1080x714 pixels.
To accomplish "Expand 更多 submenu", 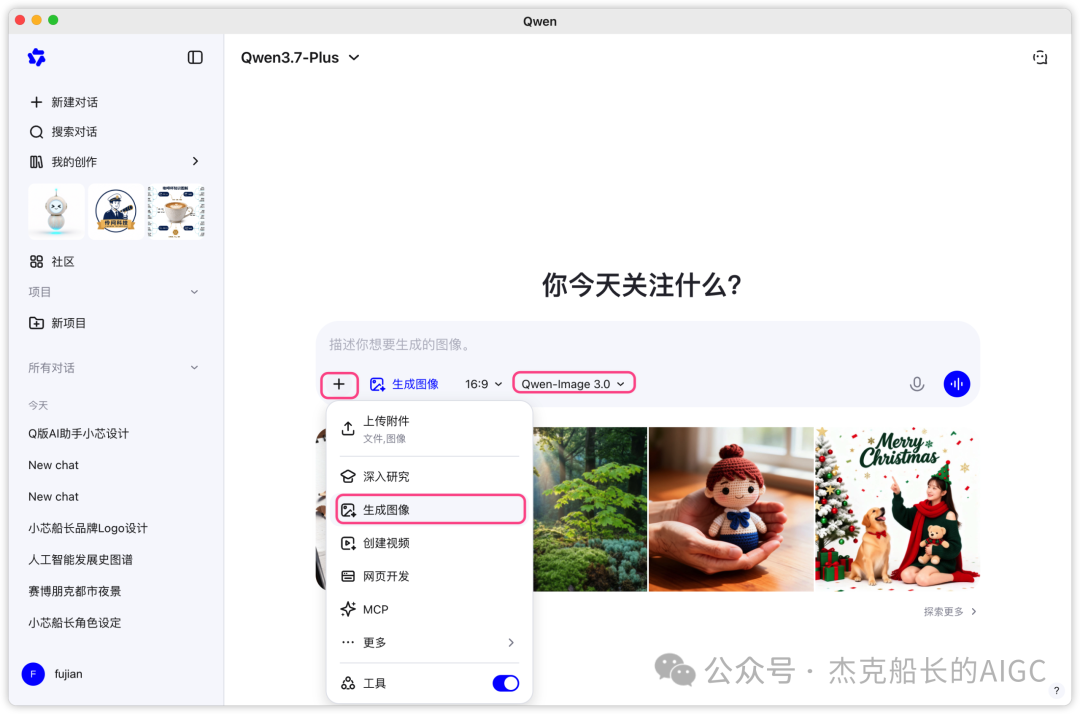I will [x=430, y=642].
